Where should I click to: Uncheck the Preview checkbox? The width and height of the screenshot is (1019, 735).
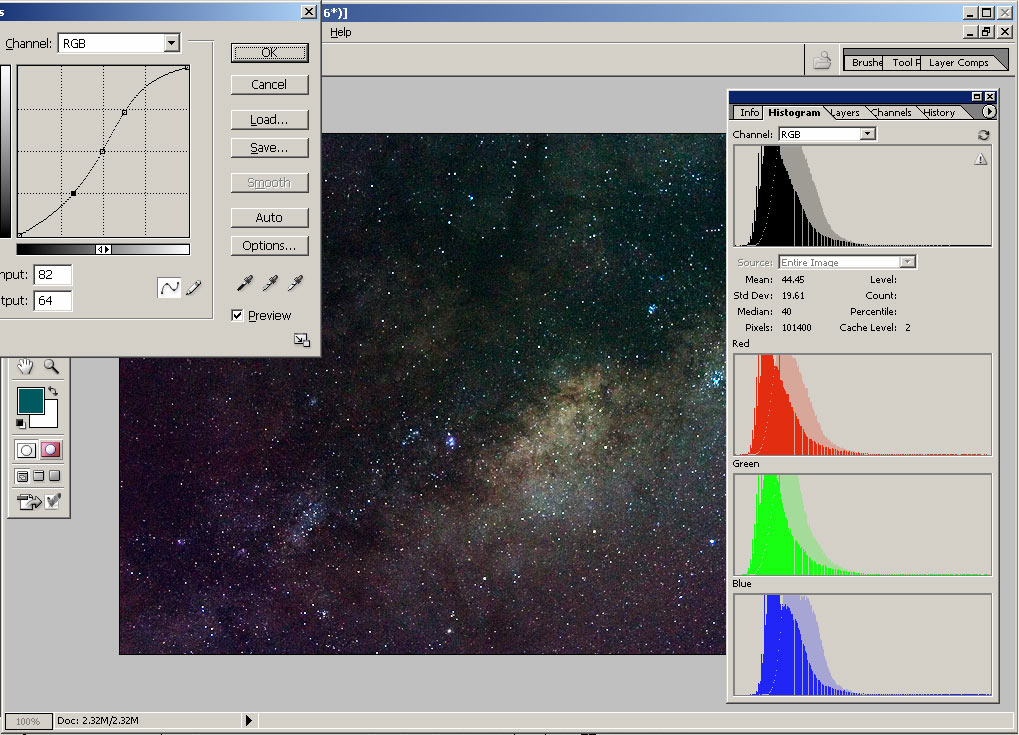tap(237, 316)
